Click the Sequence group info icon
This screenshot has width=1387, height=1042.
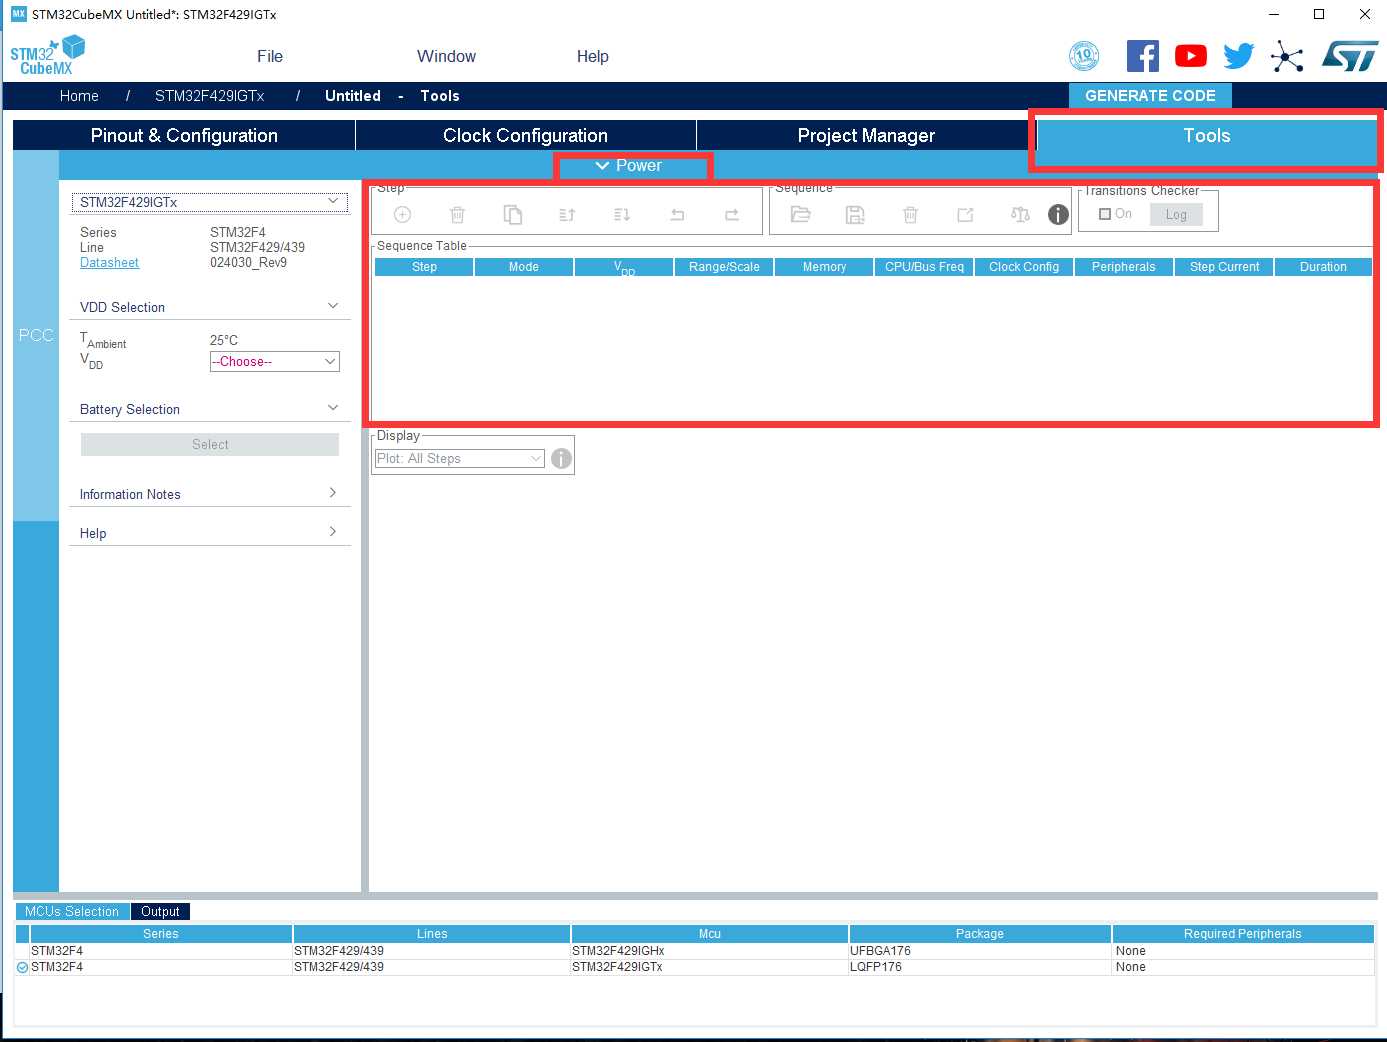point(1058,214)
